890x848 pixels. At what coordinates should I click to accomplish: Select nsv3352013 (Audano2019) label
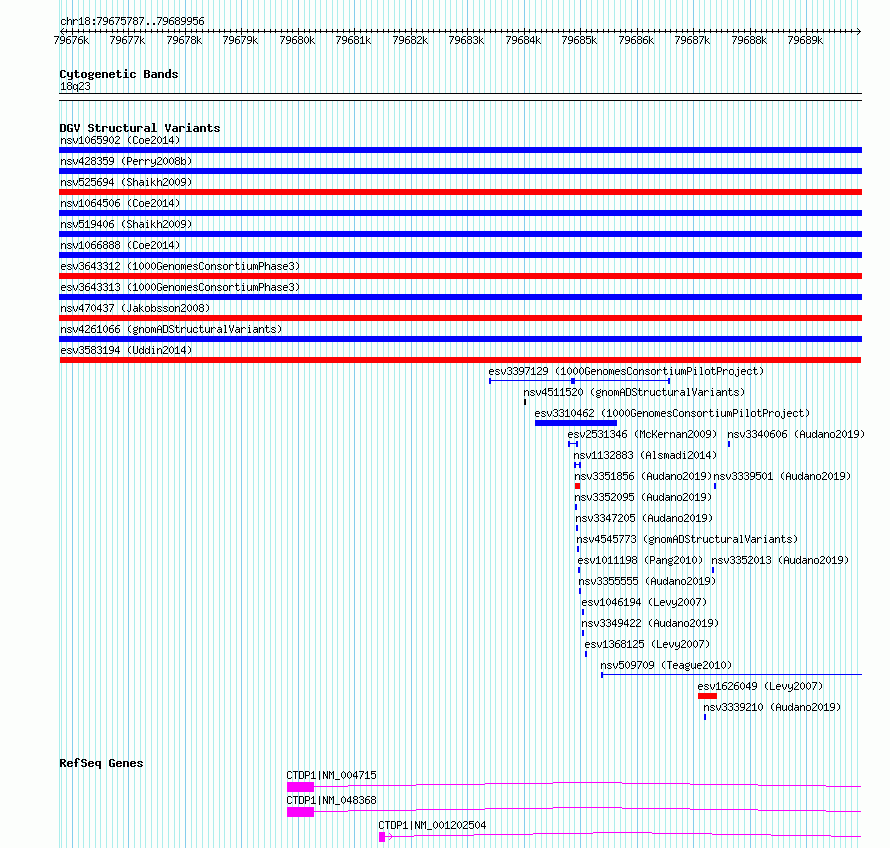pyautogui.click(x=780, y=560)
